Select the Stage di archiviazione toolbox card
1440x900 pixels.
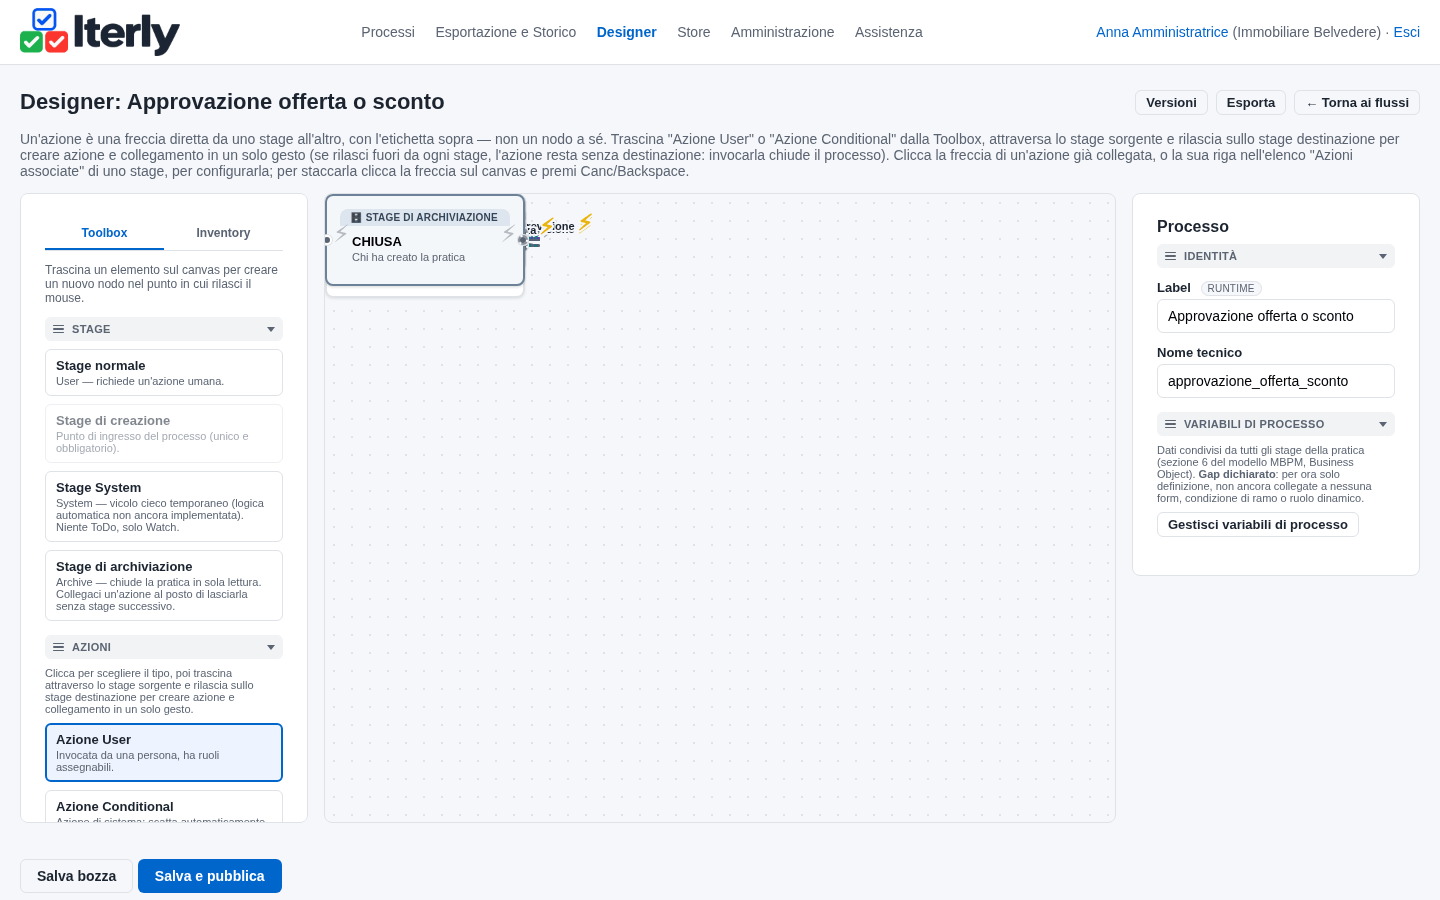(x=164, y=586)
